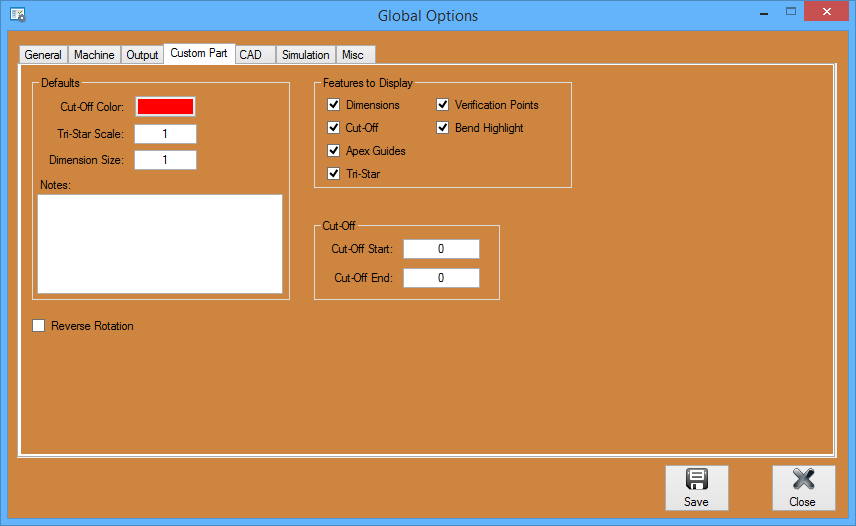
Task: Open the Simulation tab
Action: click(306, 55)
